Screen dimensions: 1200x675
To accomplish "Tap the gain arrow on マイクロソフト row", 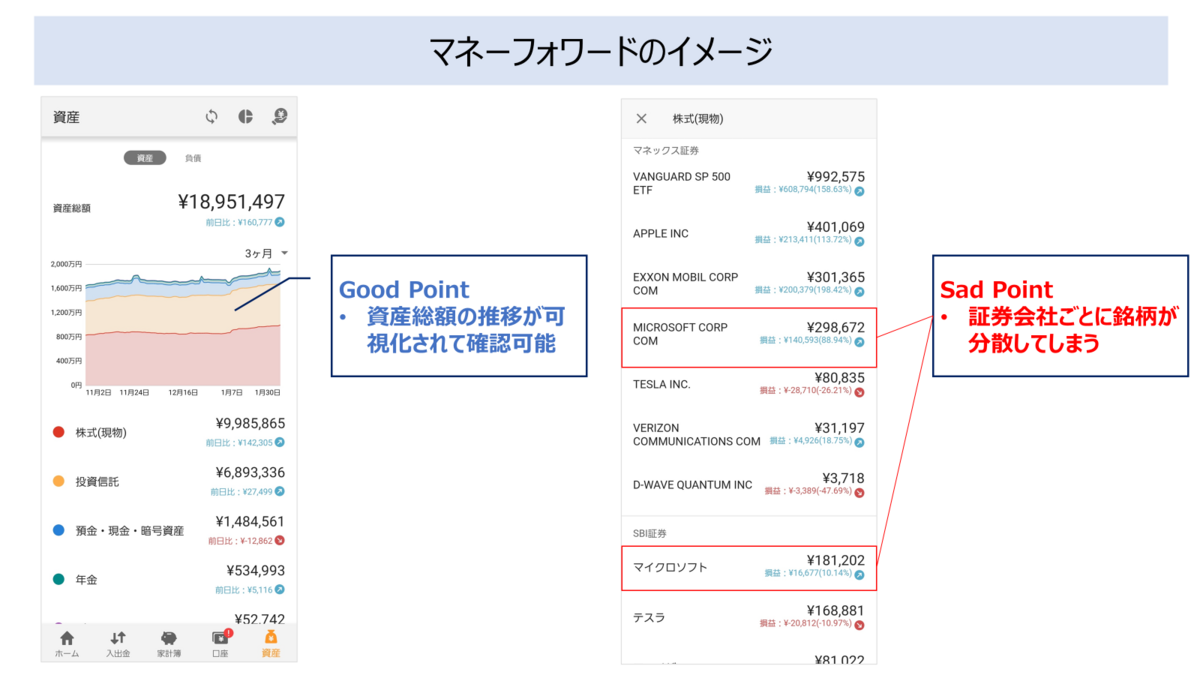I will tap(859, 575).
